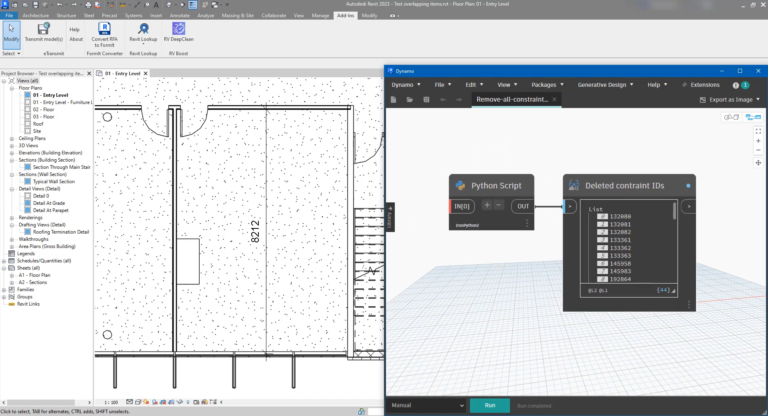The height and width of the screenshot is (416, 768).
Task: Expand Families node in Project Browser
Action: click(4, 290)
